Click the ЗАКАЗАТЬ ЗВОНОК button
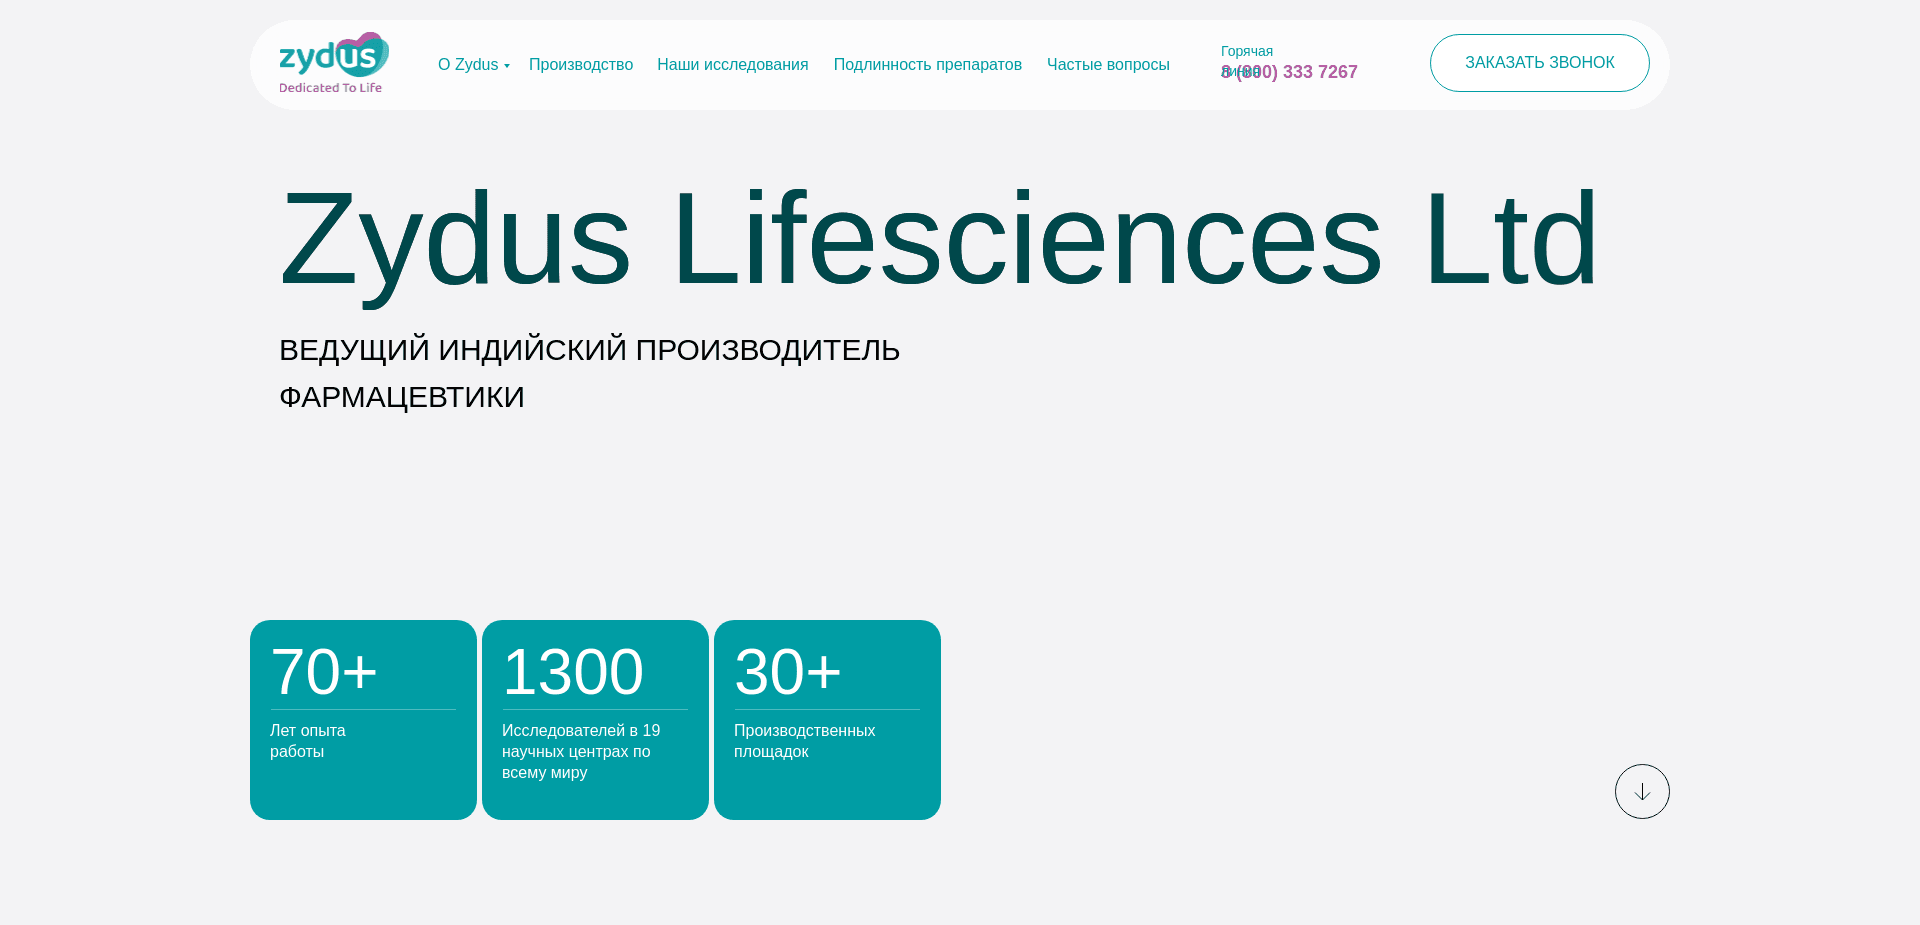 tap(1539, 62)
